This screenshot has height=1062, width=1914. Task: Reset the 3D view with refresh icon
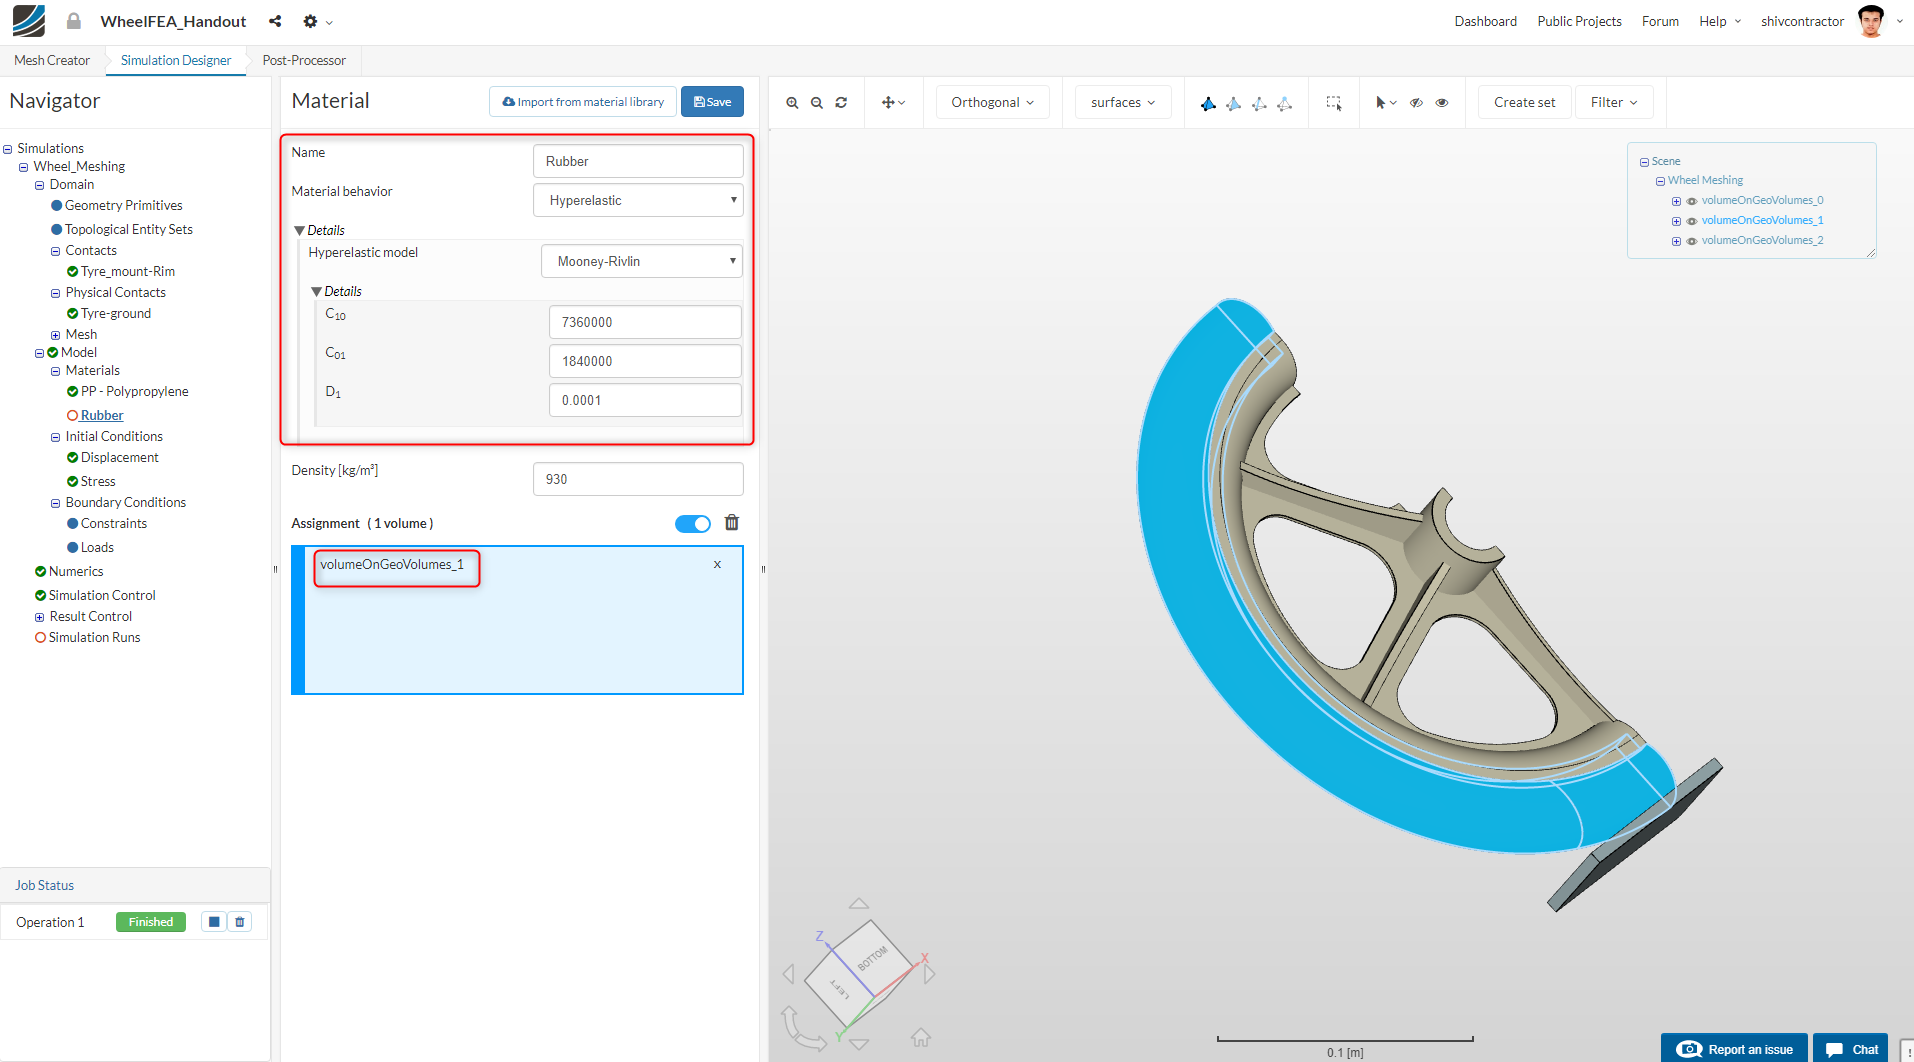click(842, 103)
